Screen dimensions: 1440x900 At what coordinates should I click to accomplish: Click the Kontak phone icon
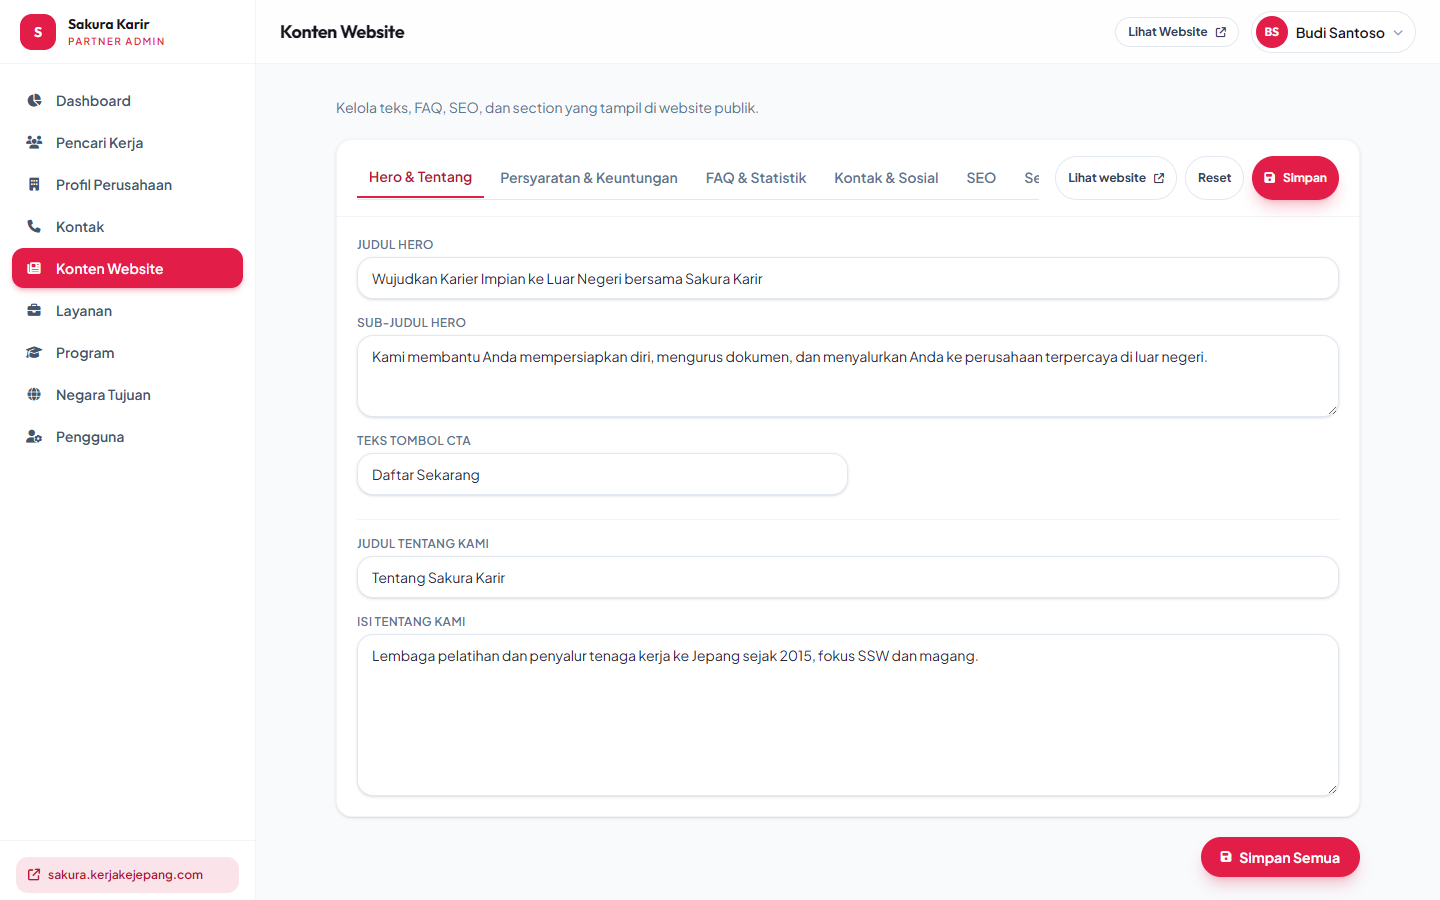(x=34, y=227)
